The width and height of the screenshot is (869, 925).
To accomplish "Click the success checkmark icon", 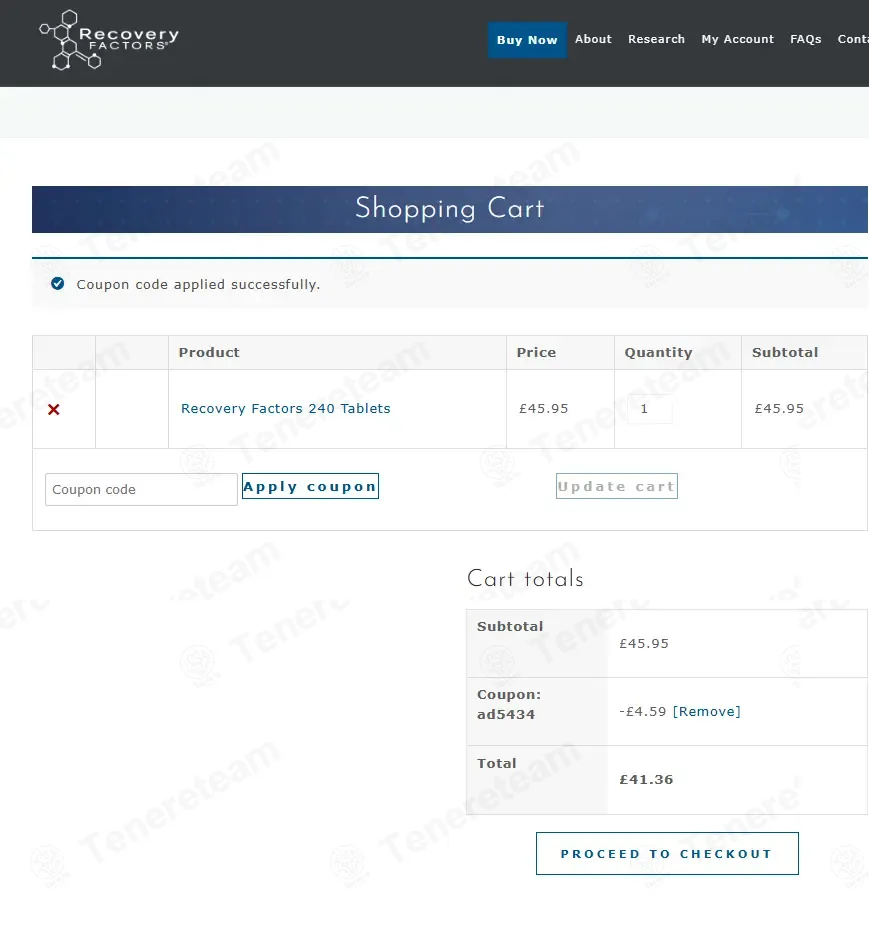I will tap(57, 284).
